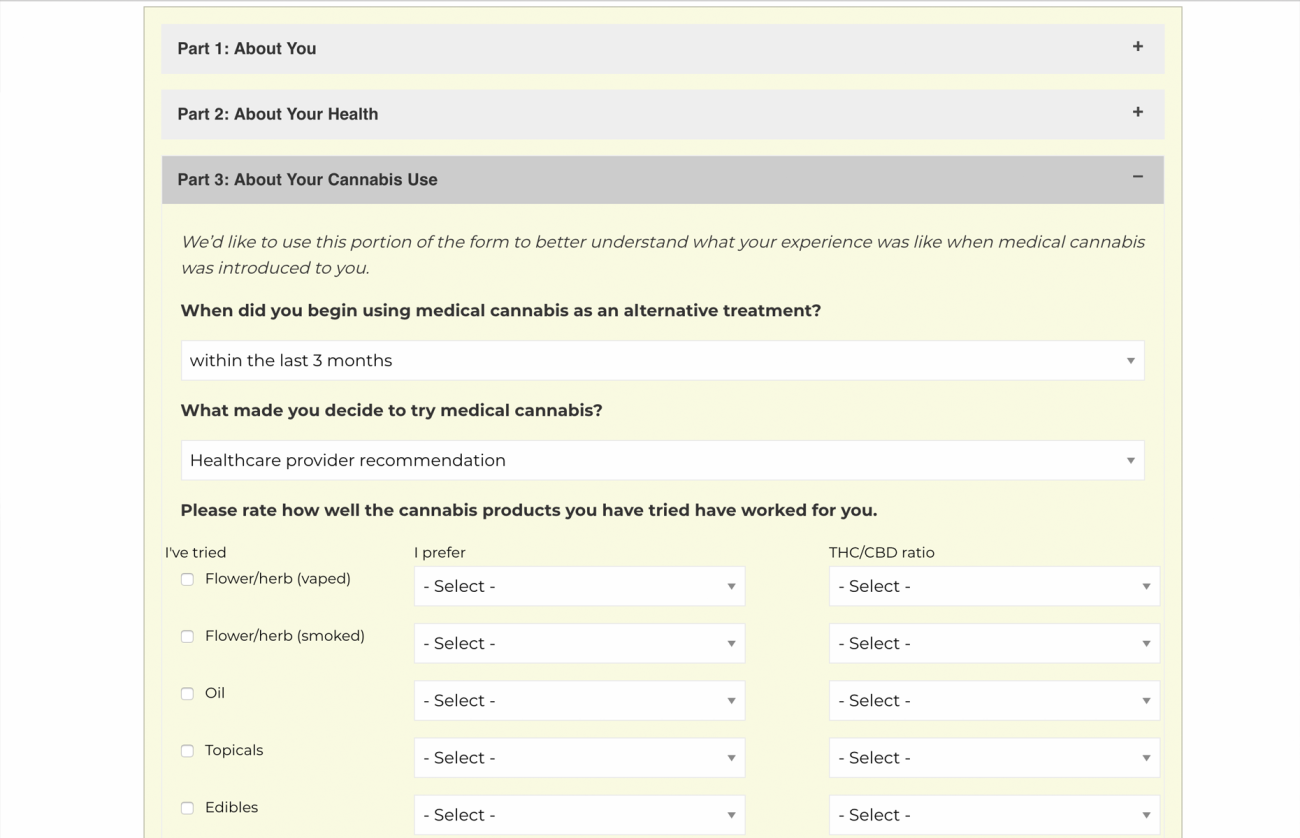Open THC/CBD ratio dropdown for Topicals
Viewport: 1300px width, 838px height.
click(993, 758)
